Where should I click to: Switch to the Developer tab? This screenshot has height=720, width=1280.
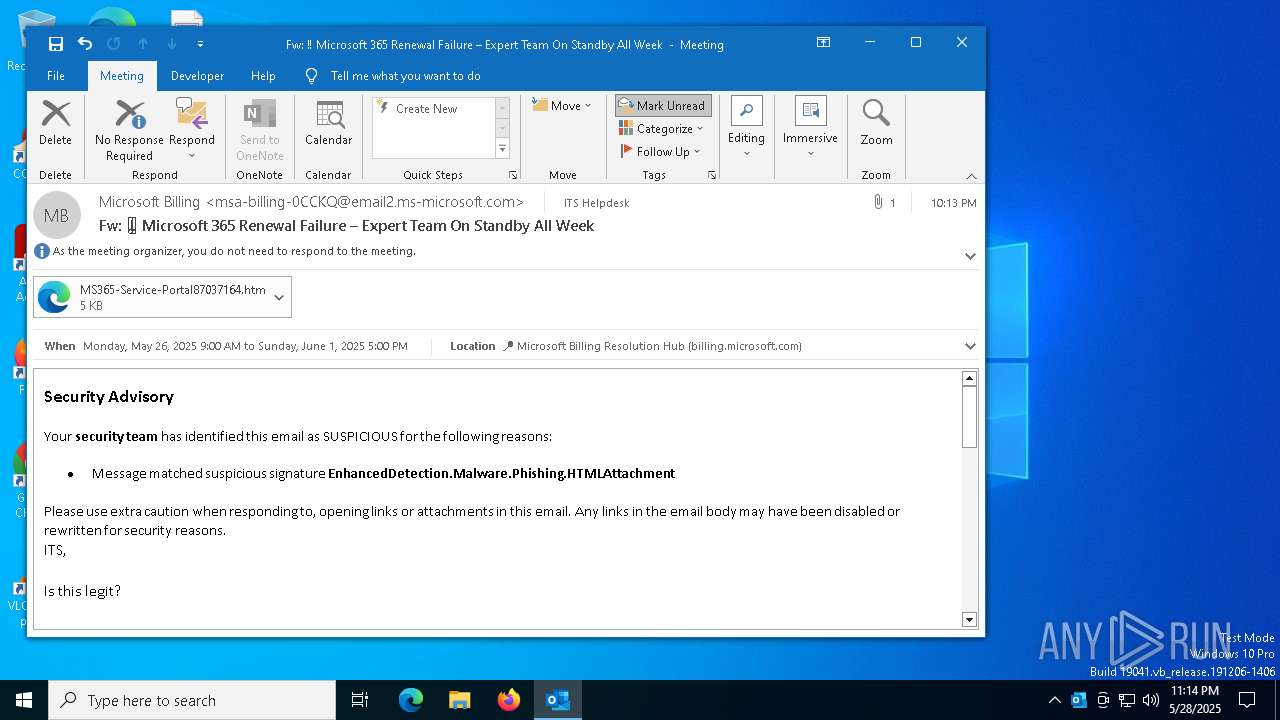(x=197, y=76)
